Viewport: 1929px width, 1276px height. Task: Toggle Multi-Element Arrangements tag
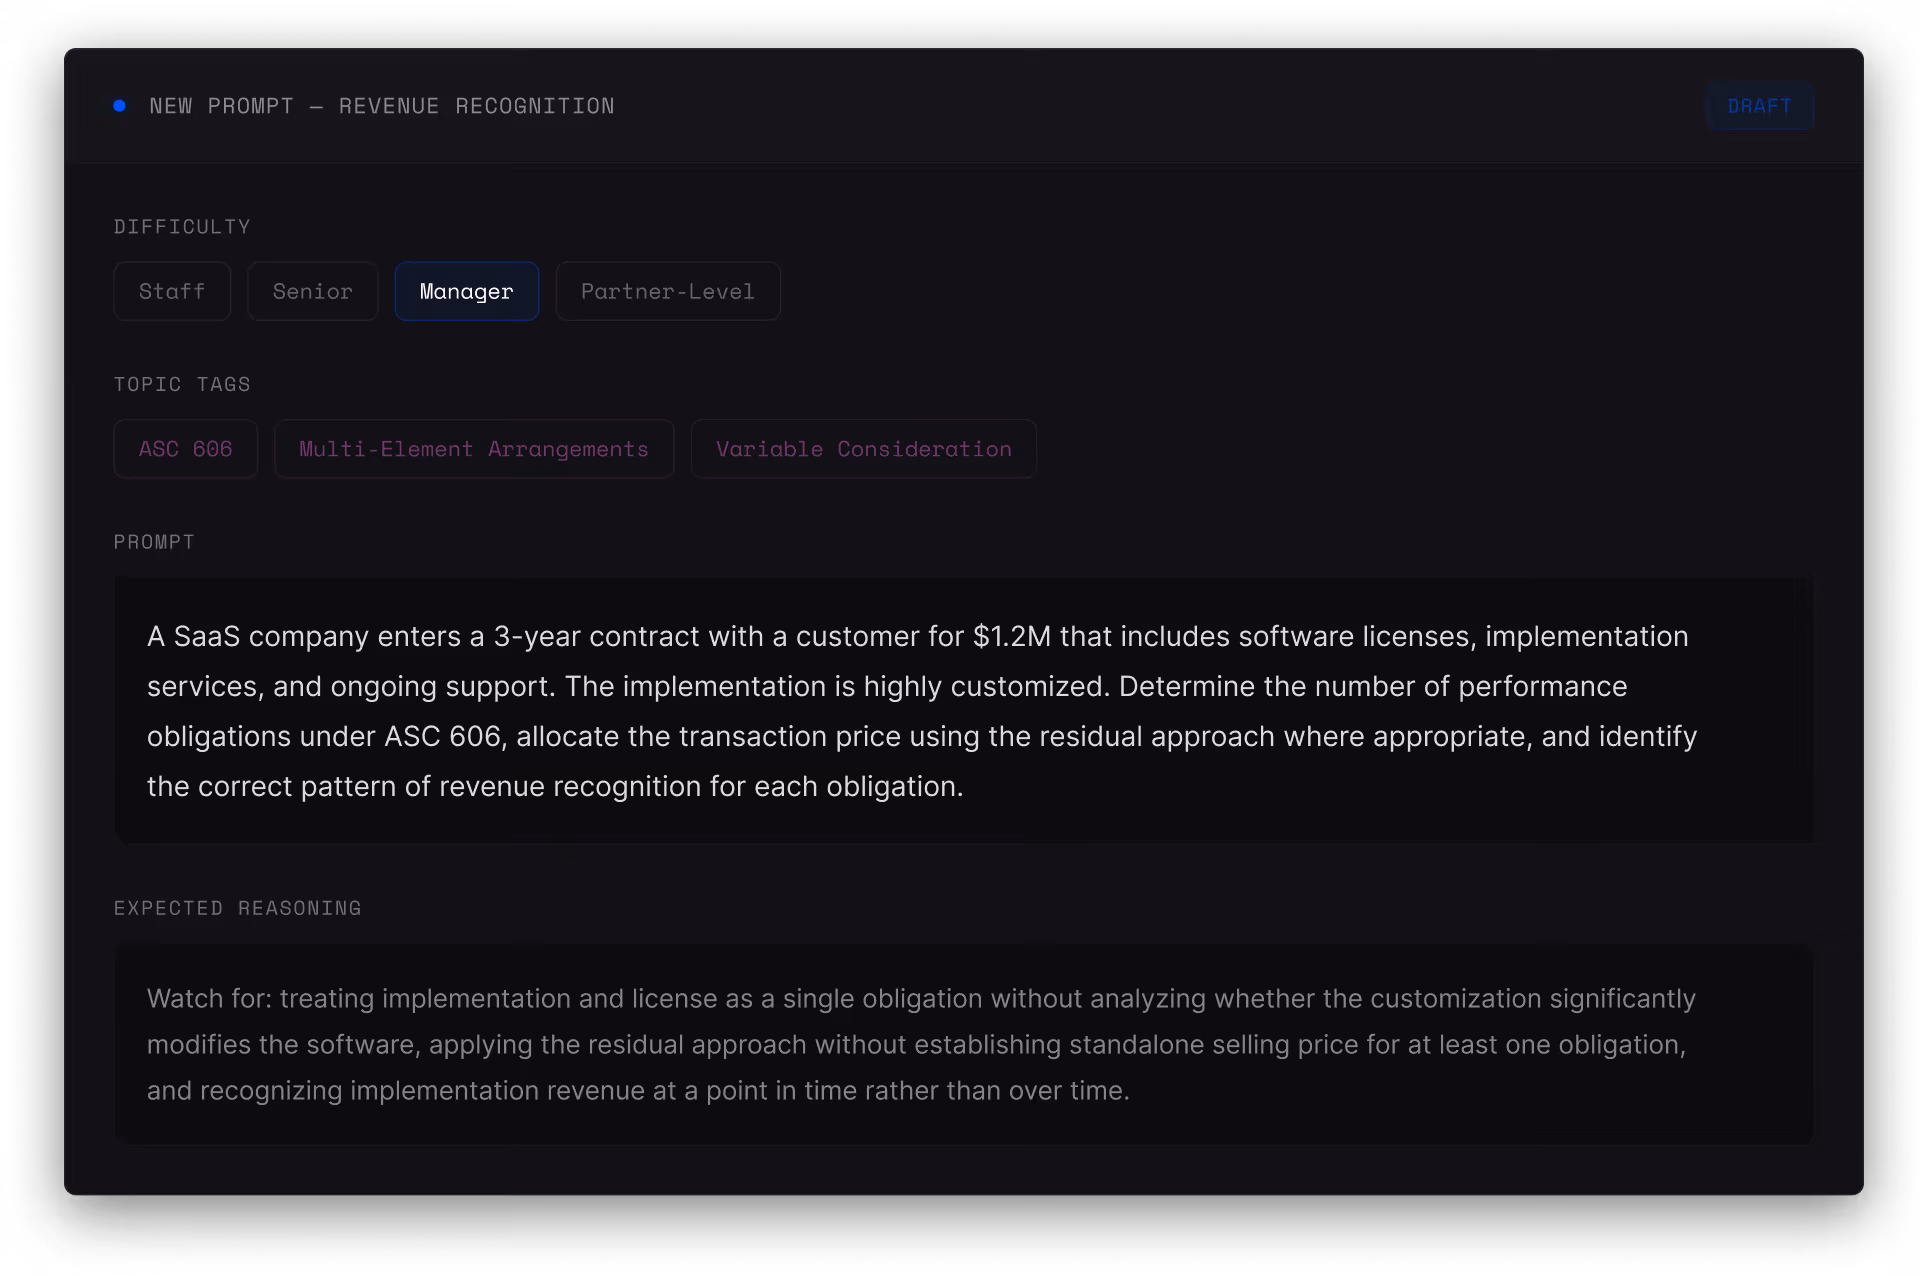tap(474, 449)
